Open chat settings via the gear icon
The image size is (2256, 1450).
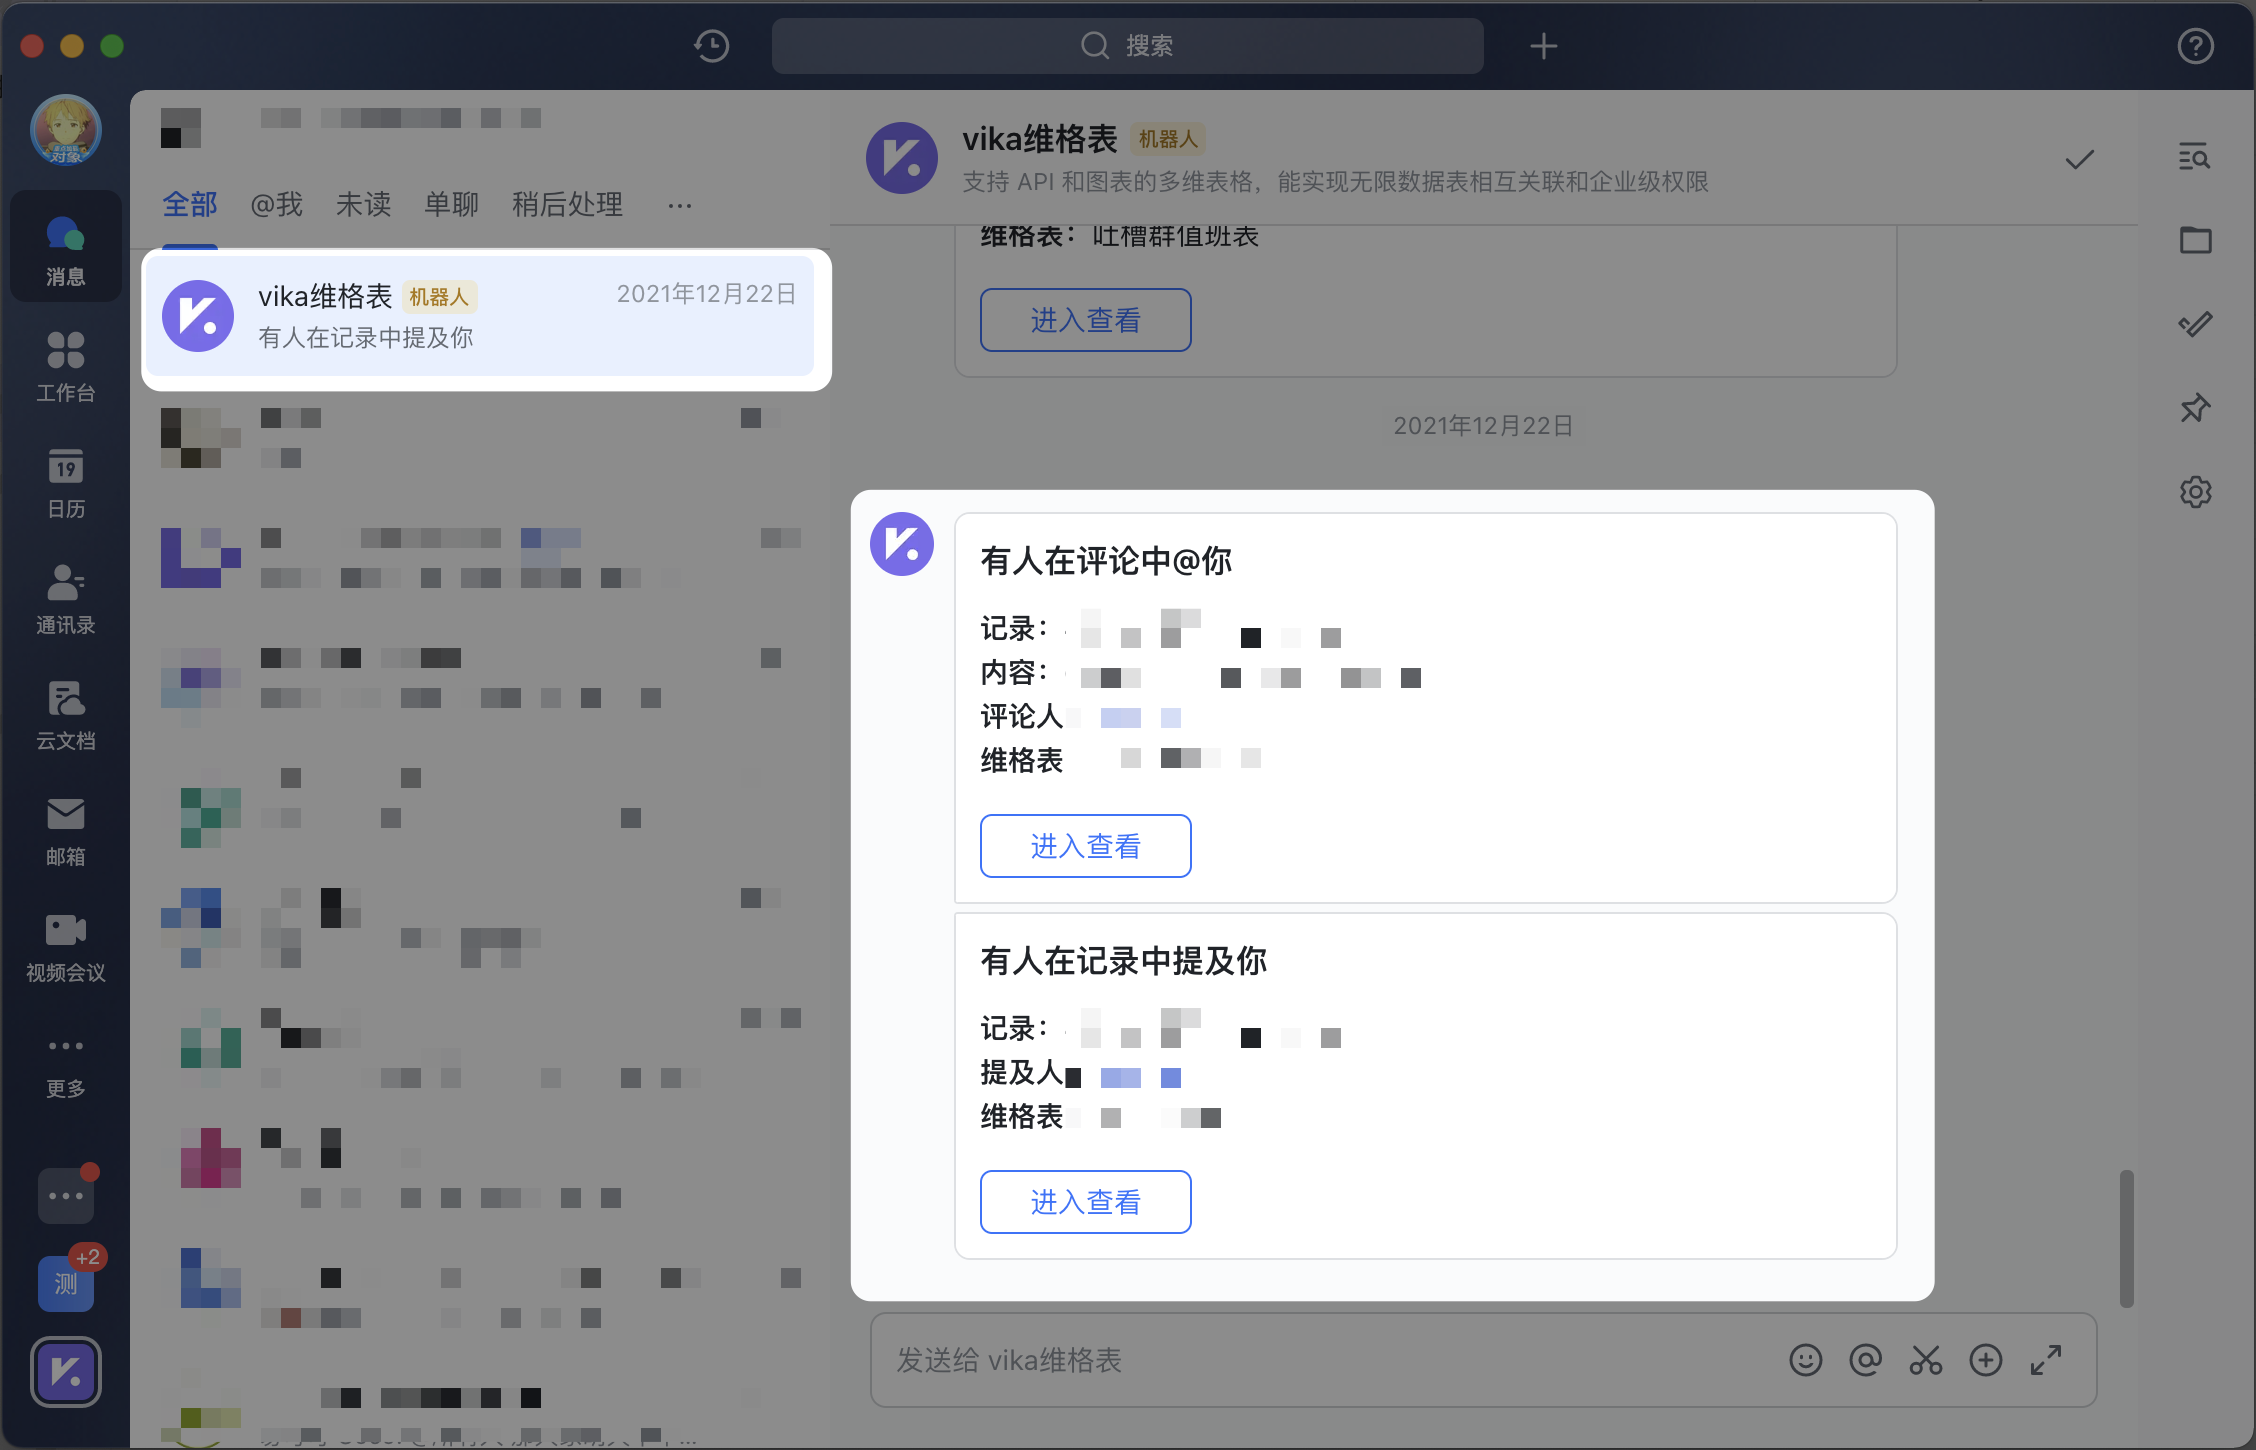pyautogui.click(x=2196, y=492)
